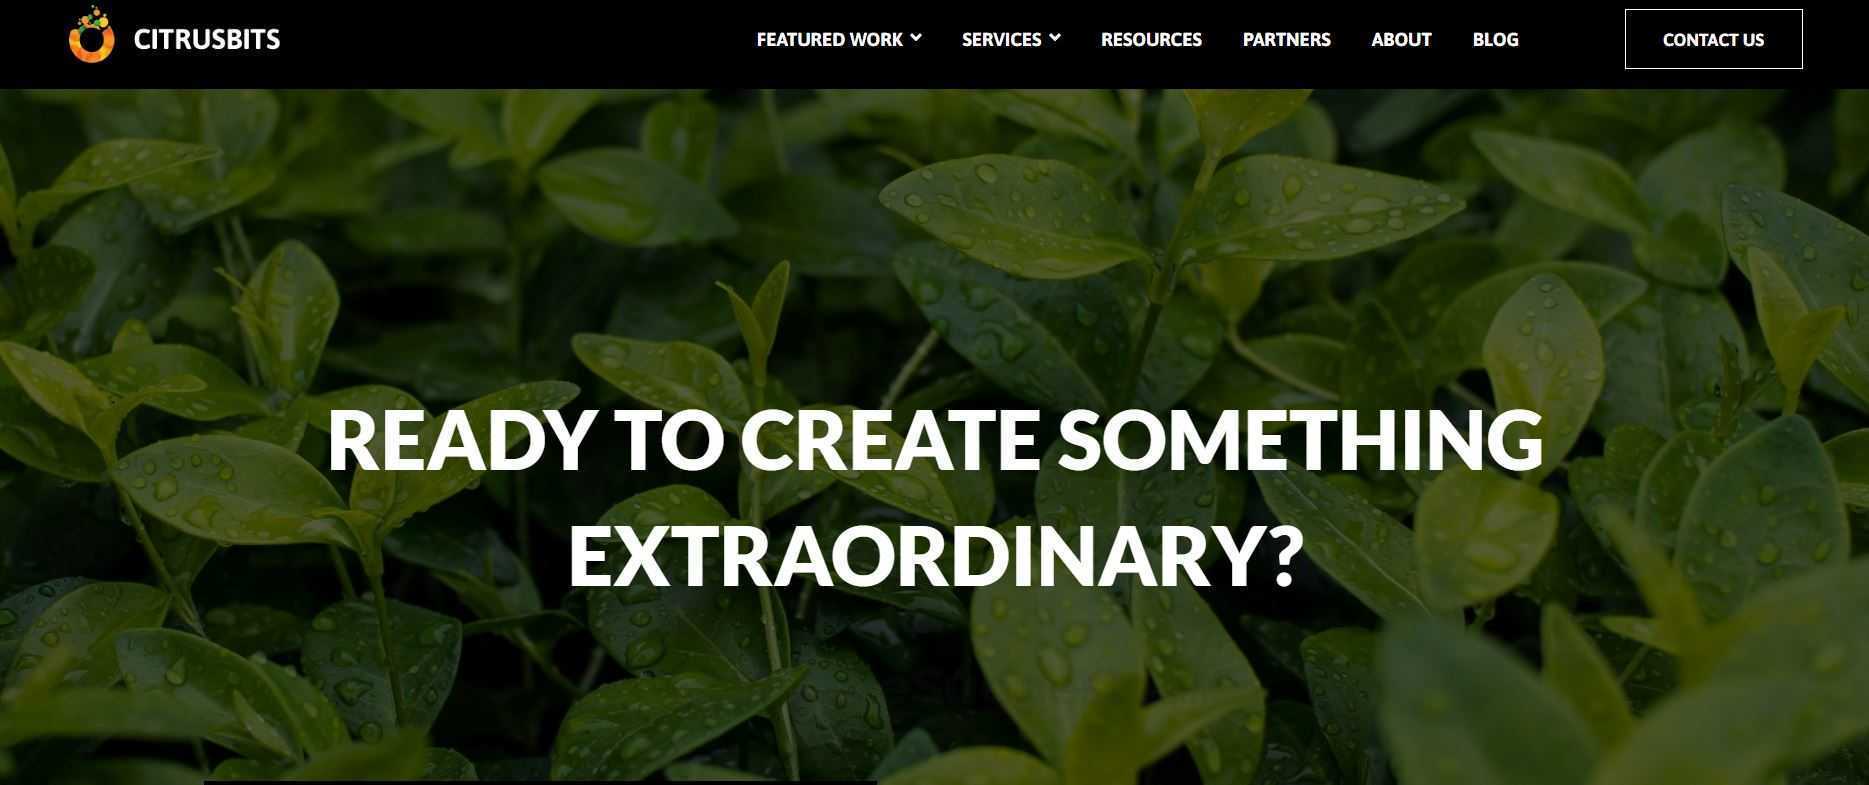Expand the chevron next to Featured Work

pyautogui.click(x=916, y=38)
